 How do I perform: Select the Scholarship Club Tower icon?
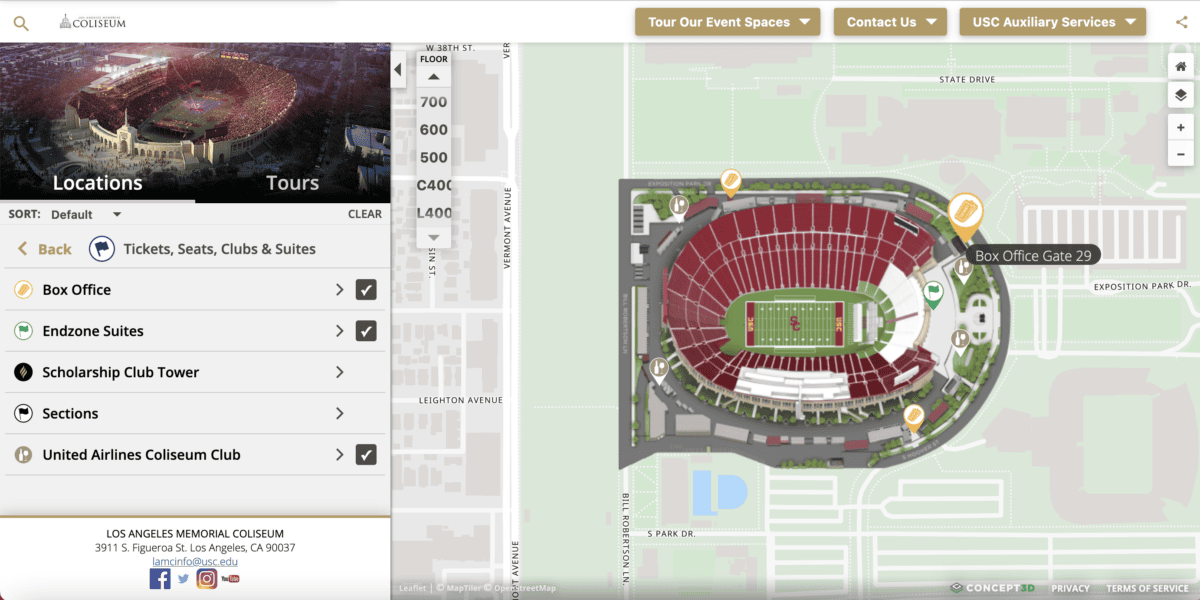click(x=22, y=371)
